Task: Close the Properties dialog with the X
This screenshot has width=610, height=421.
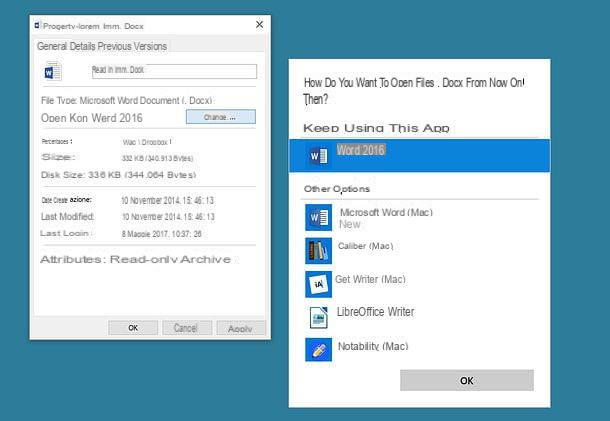Action: (x=259, y=25)
